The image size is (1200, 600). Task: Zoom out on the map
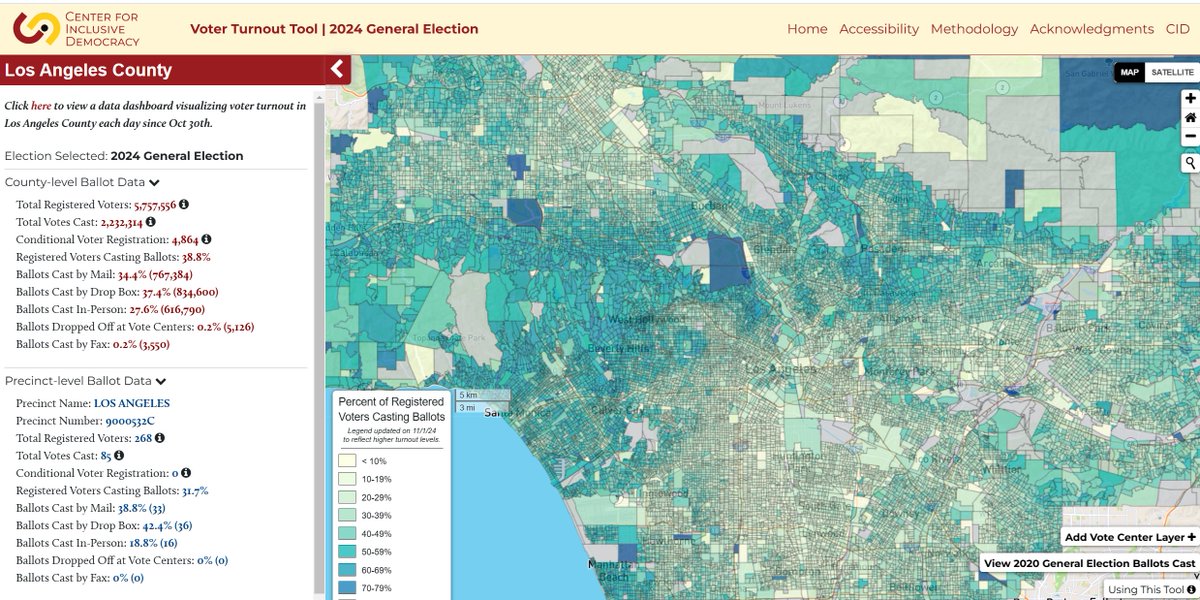click(x=1190, y=136)
